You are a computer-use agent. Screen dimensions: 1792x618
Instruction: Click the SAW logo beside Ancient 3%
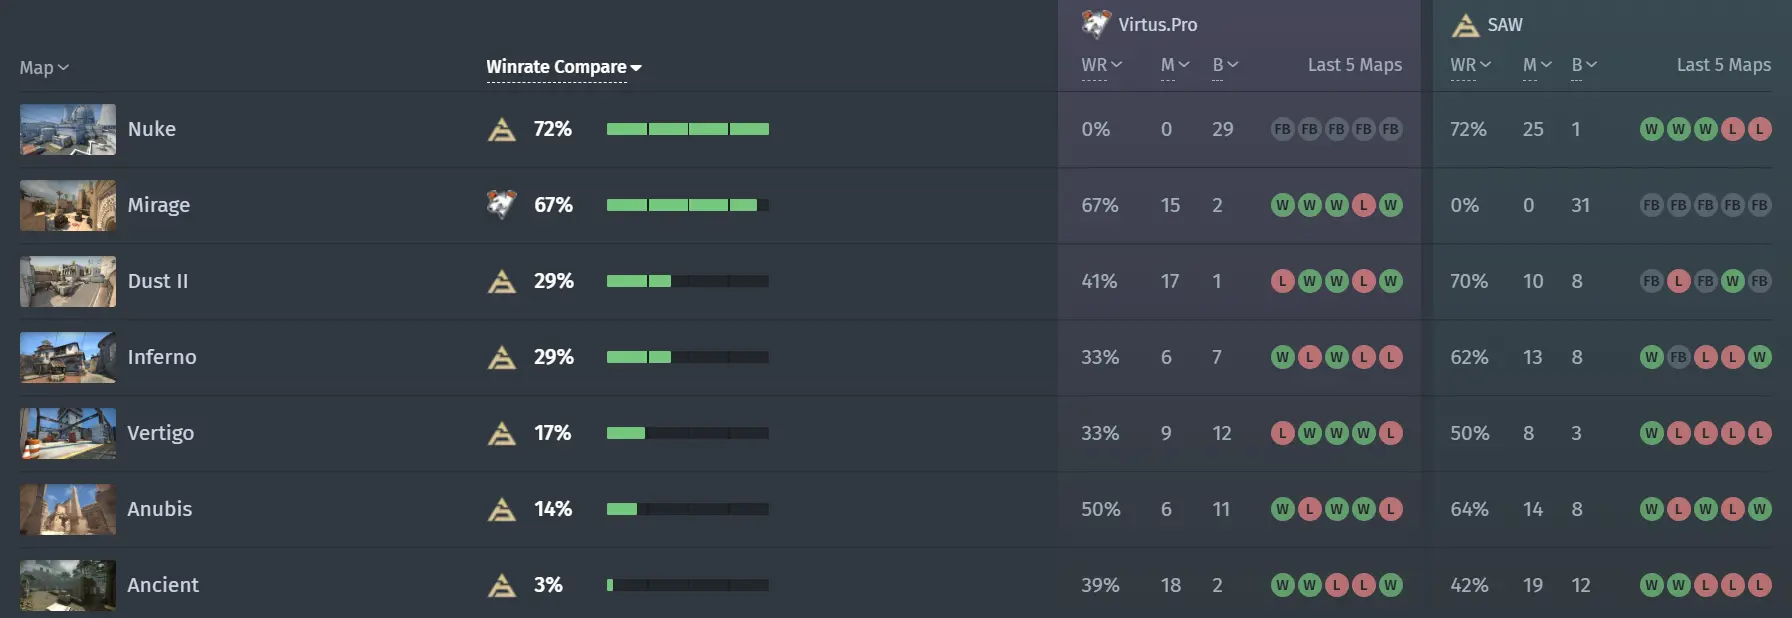(501, 585)
